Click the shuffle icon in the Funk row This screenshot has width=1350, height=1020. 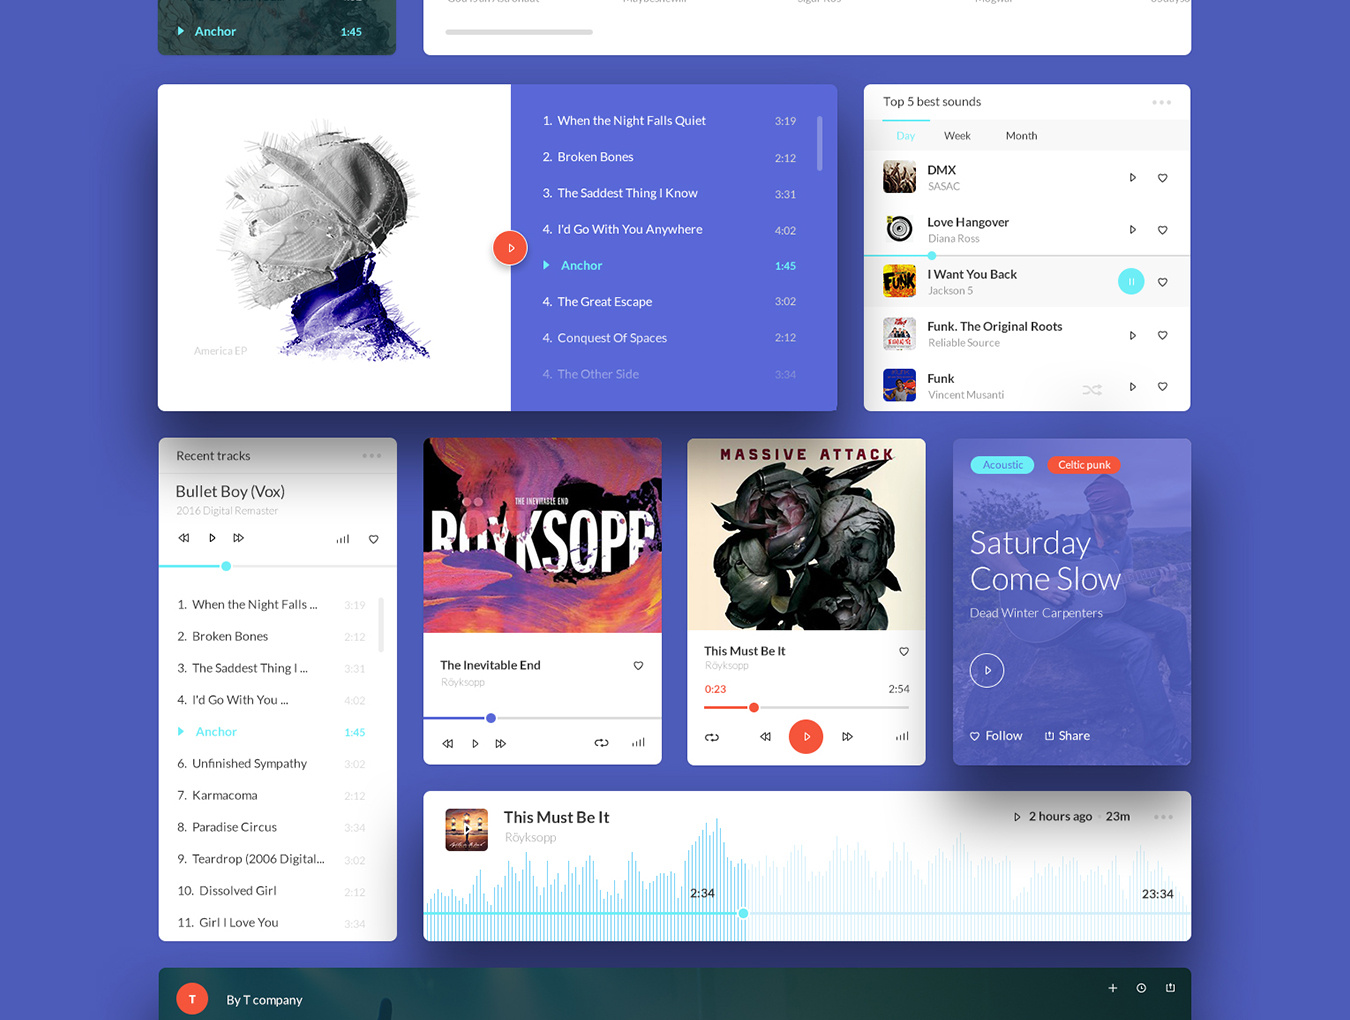tap(1092, 389)
